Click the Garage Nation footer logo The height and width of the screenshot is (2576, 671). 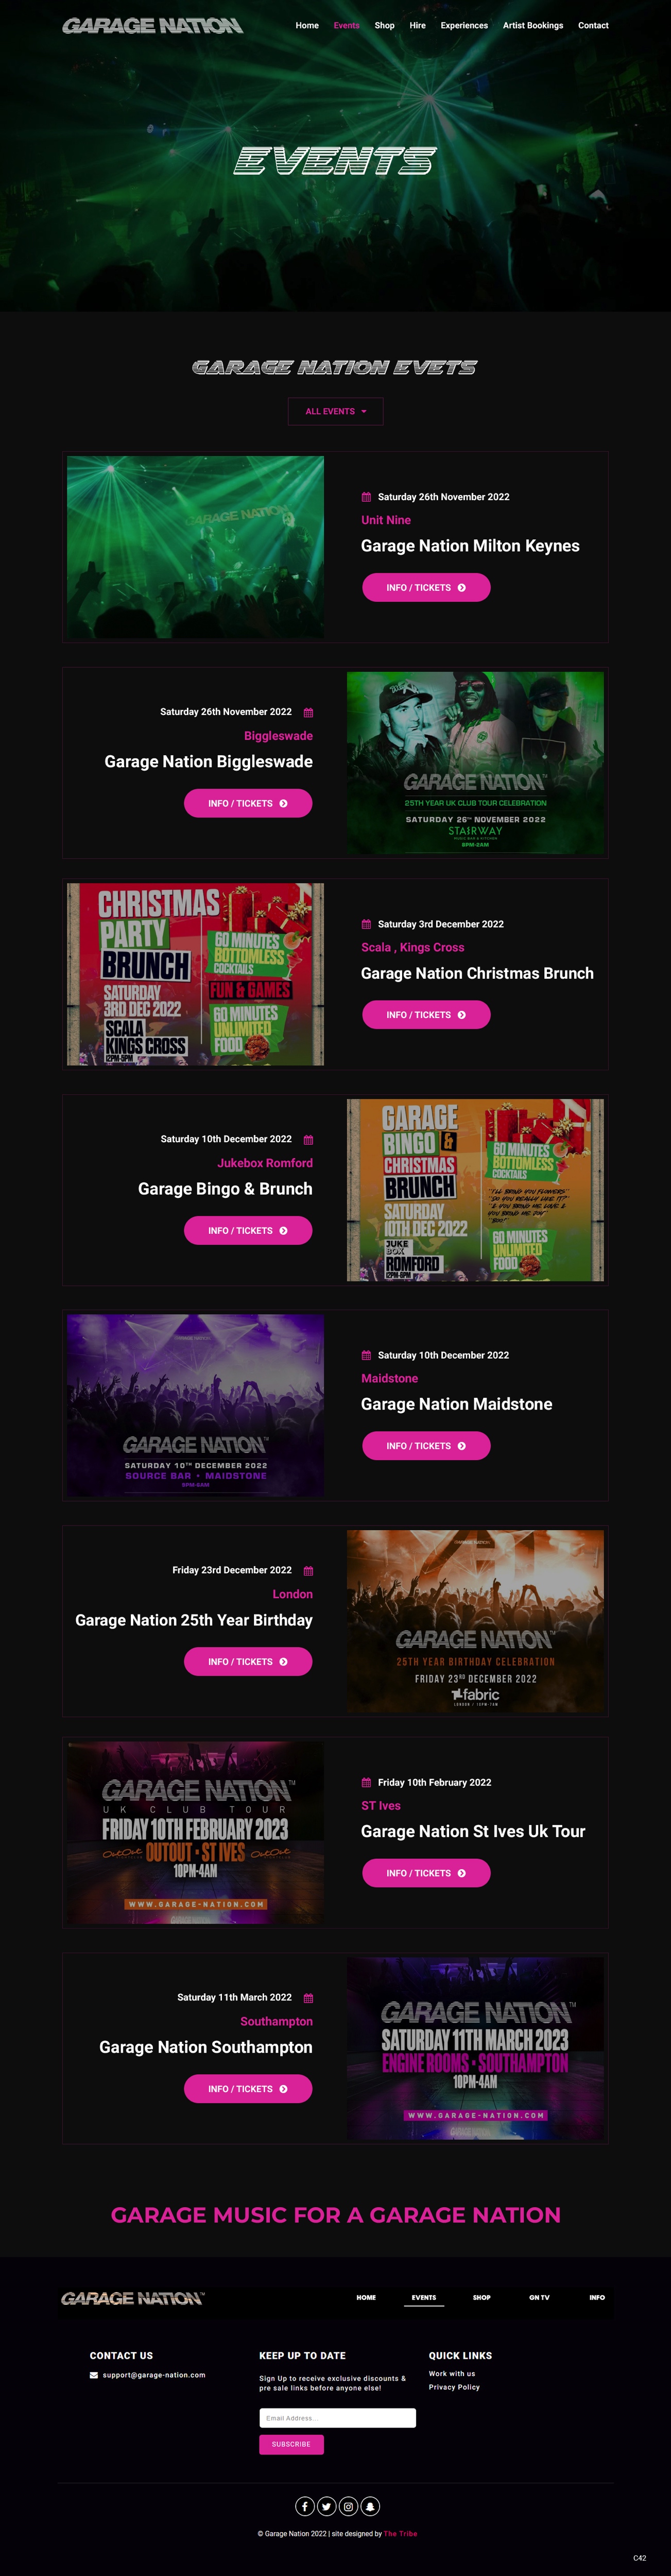(x=132, y=2298)
